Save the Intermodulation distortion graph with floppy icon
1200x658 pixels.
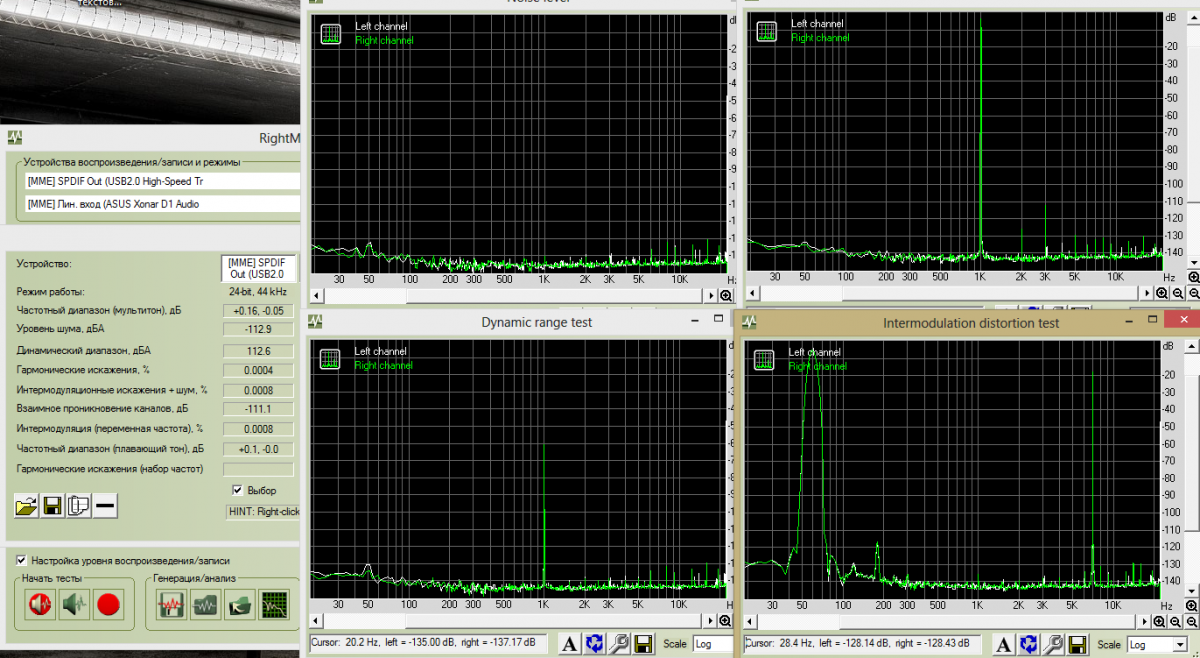(x=1075, y=643)
